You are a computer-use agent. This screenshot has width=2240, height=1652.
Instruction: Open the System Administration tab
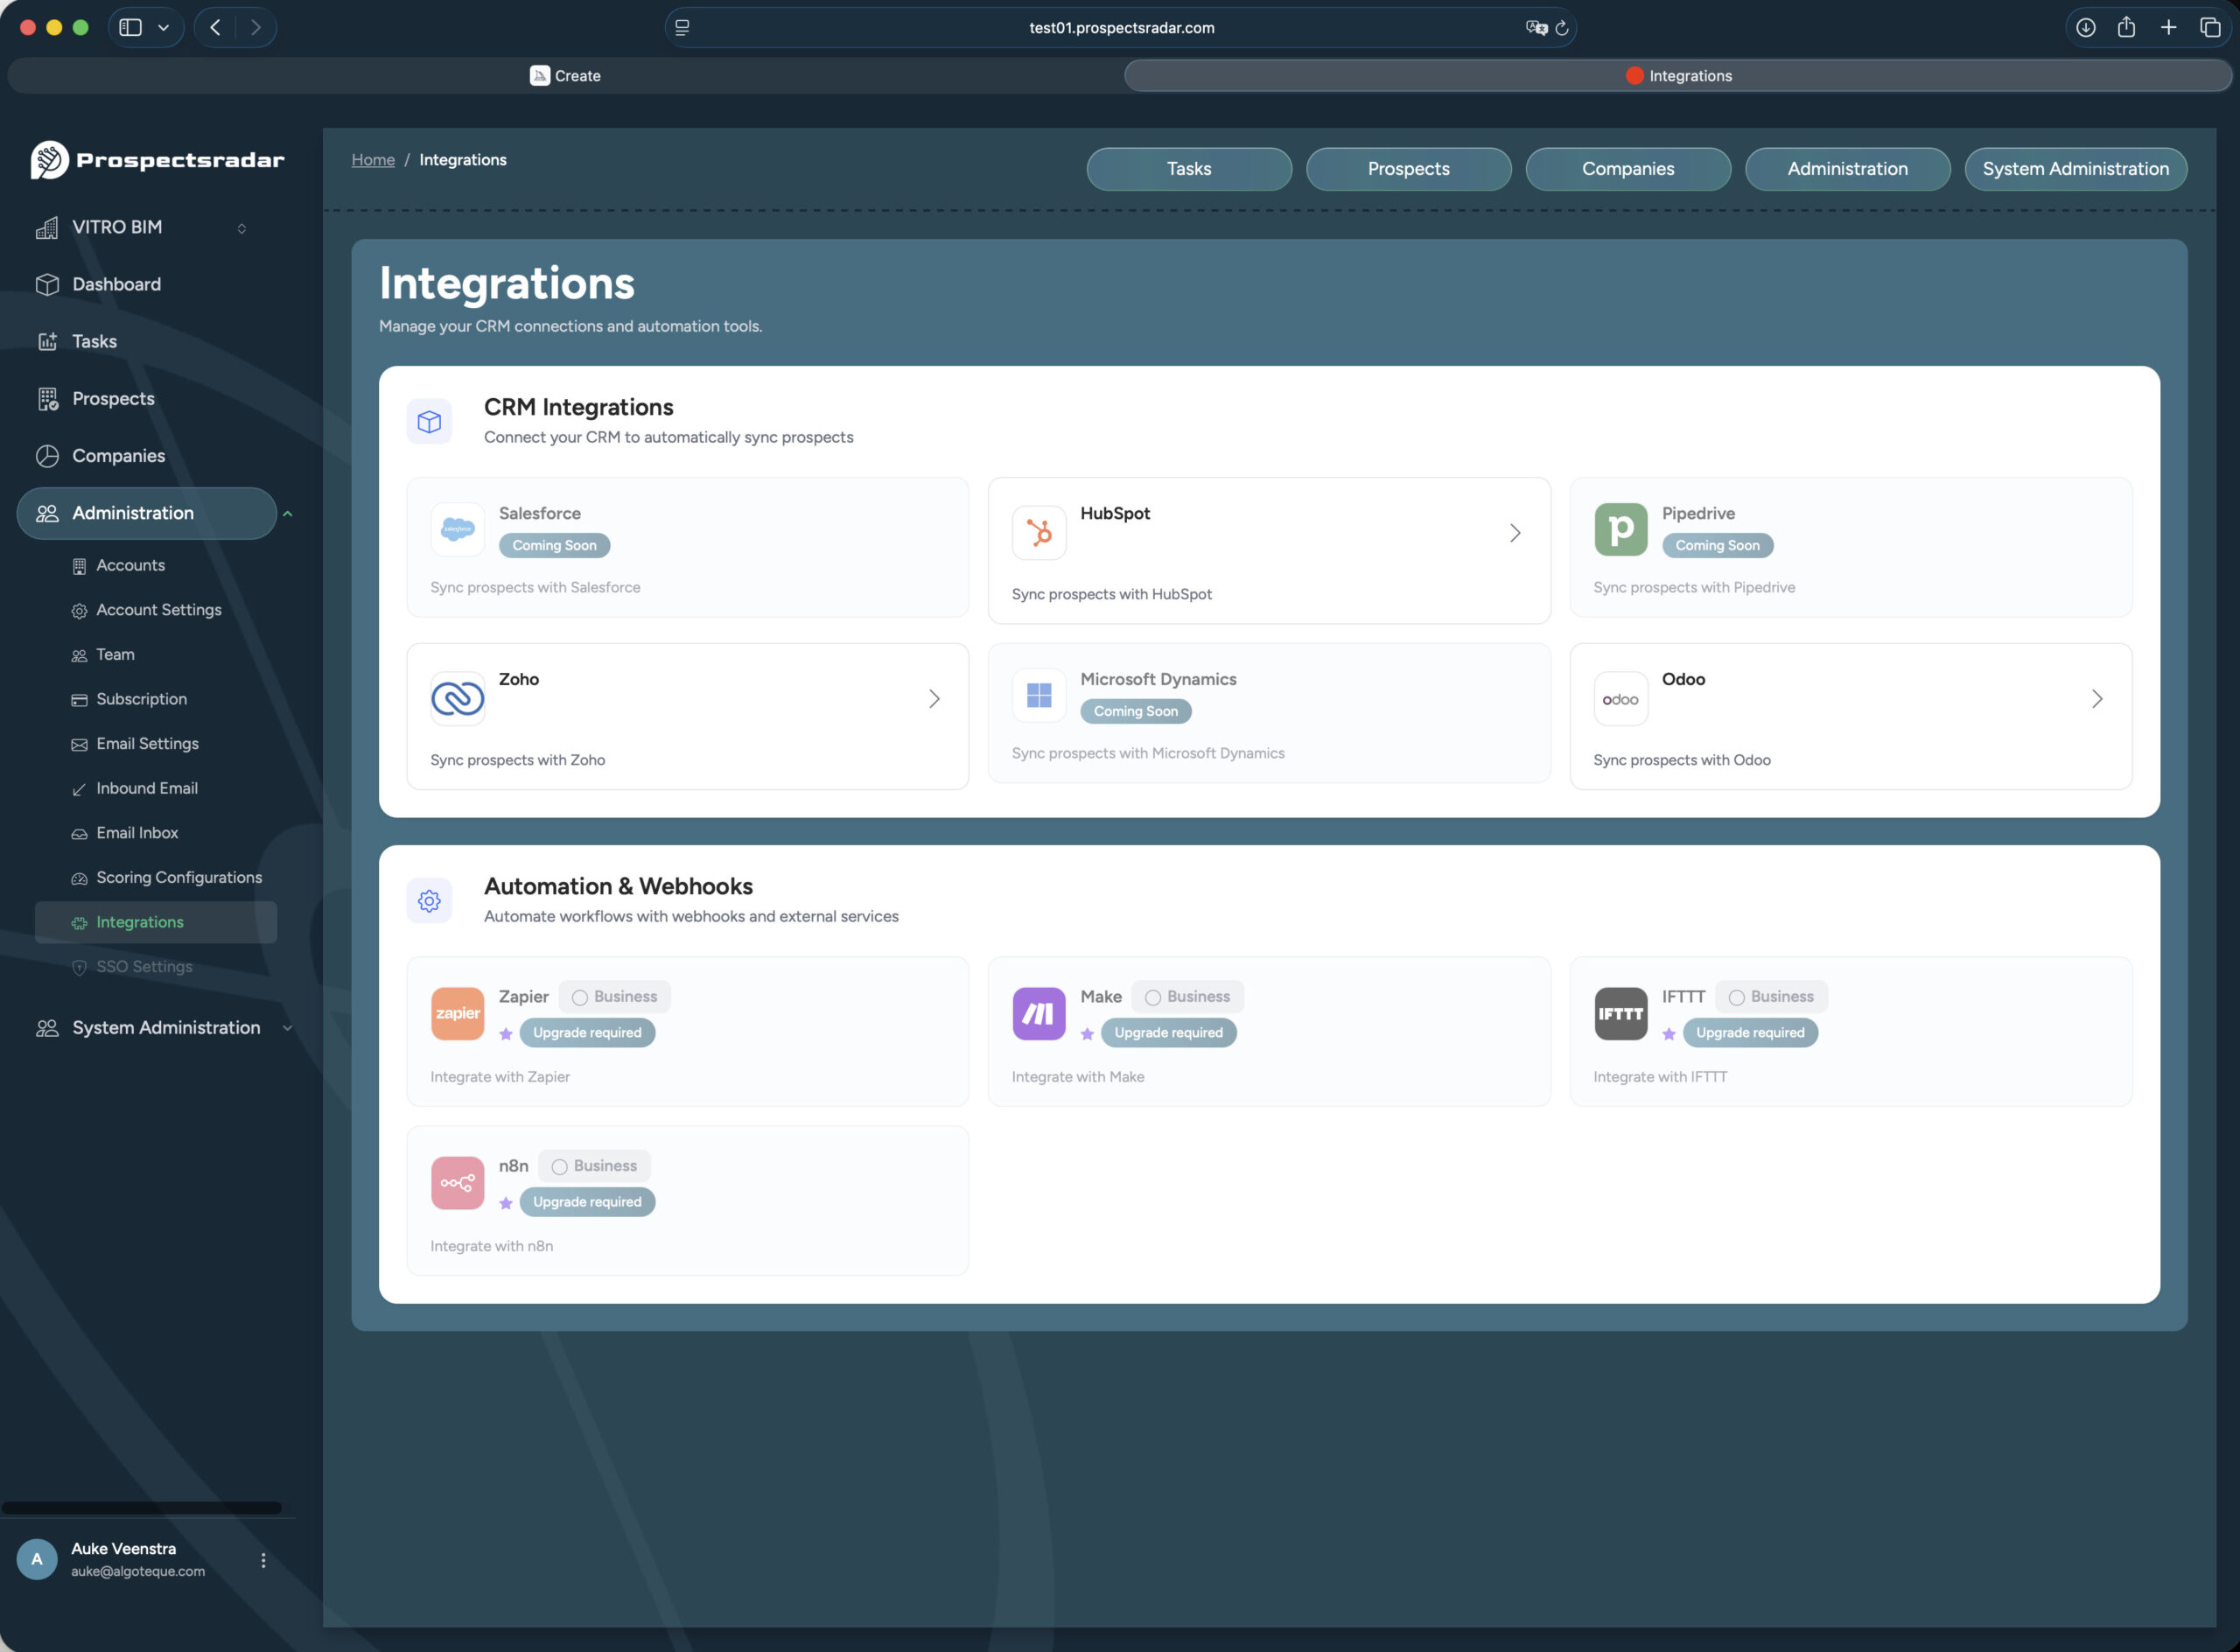coord(2075,168)
